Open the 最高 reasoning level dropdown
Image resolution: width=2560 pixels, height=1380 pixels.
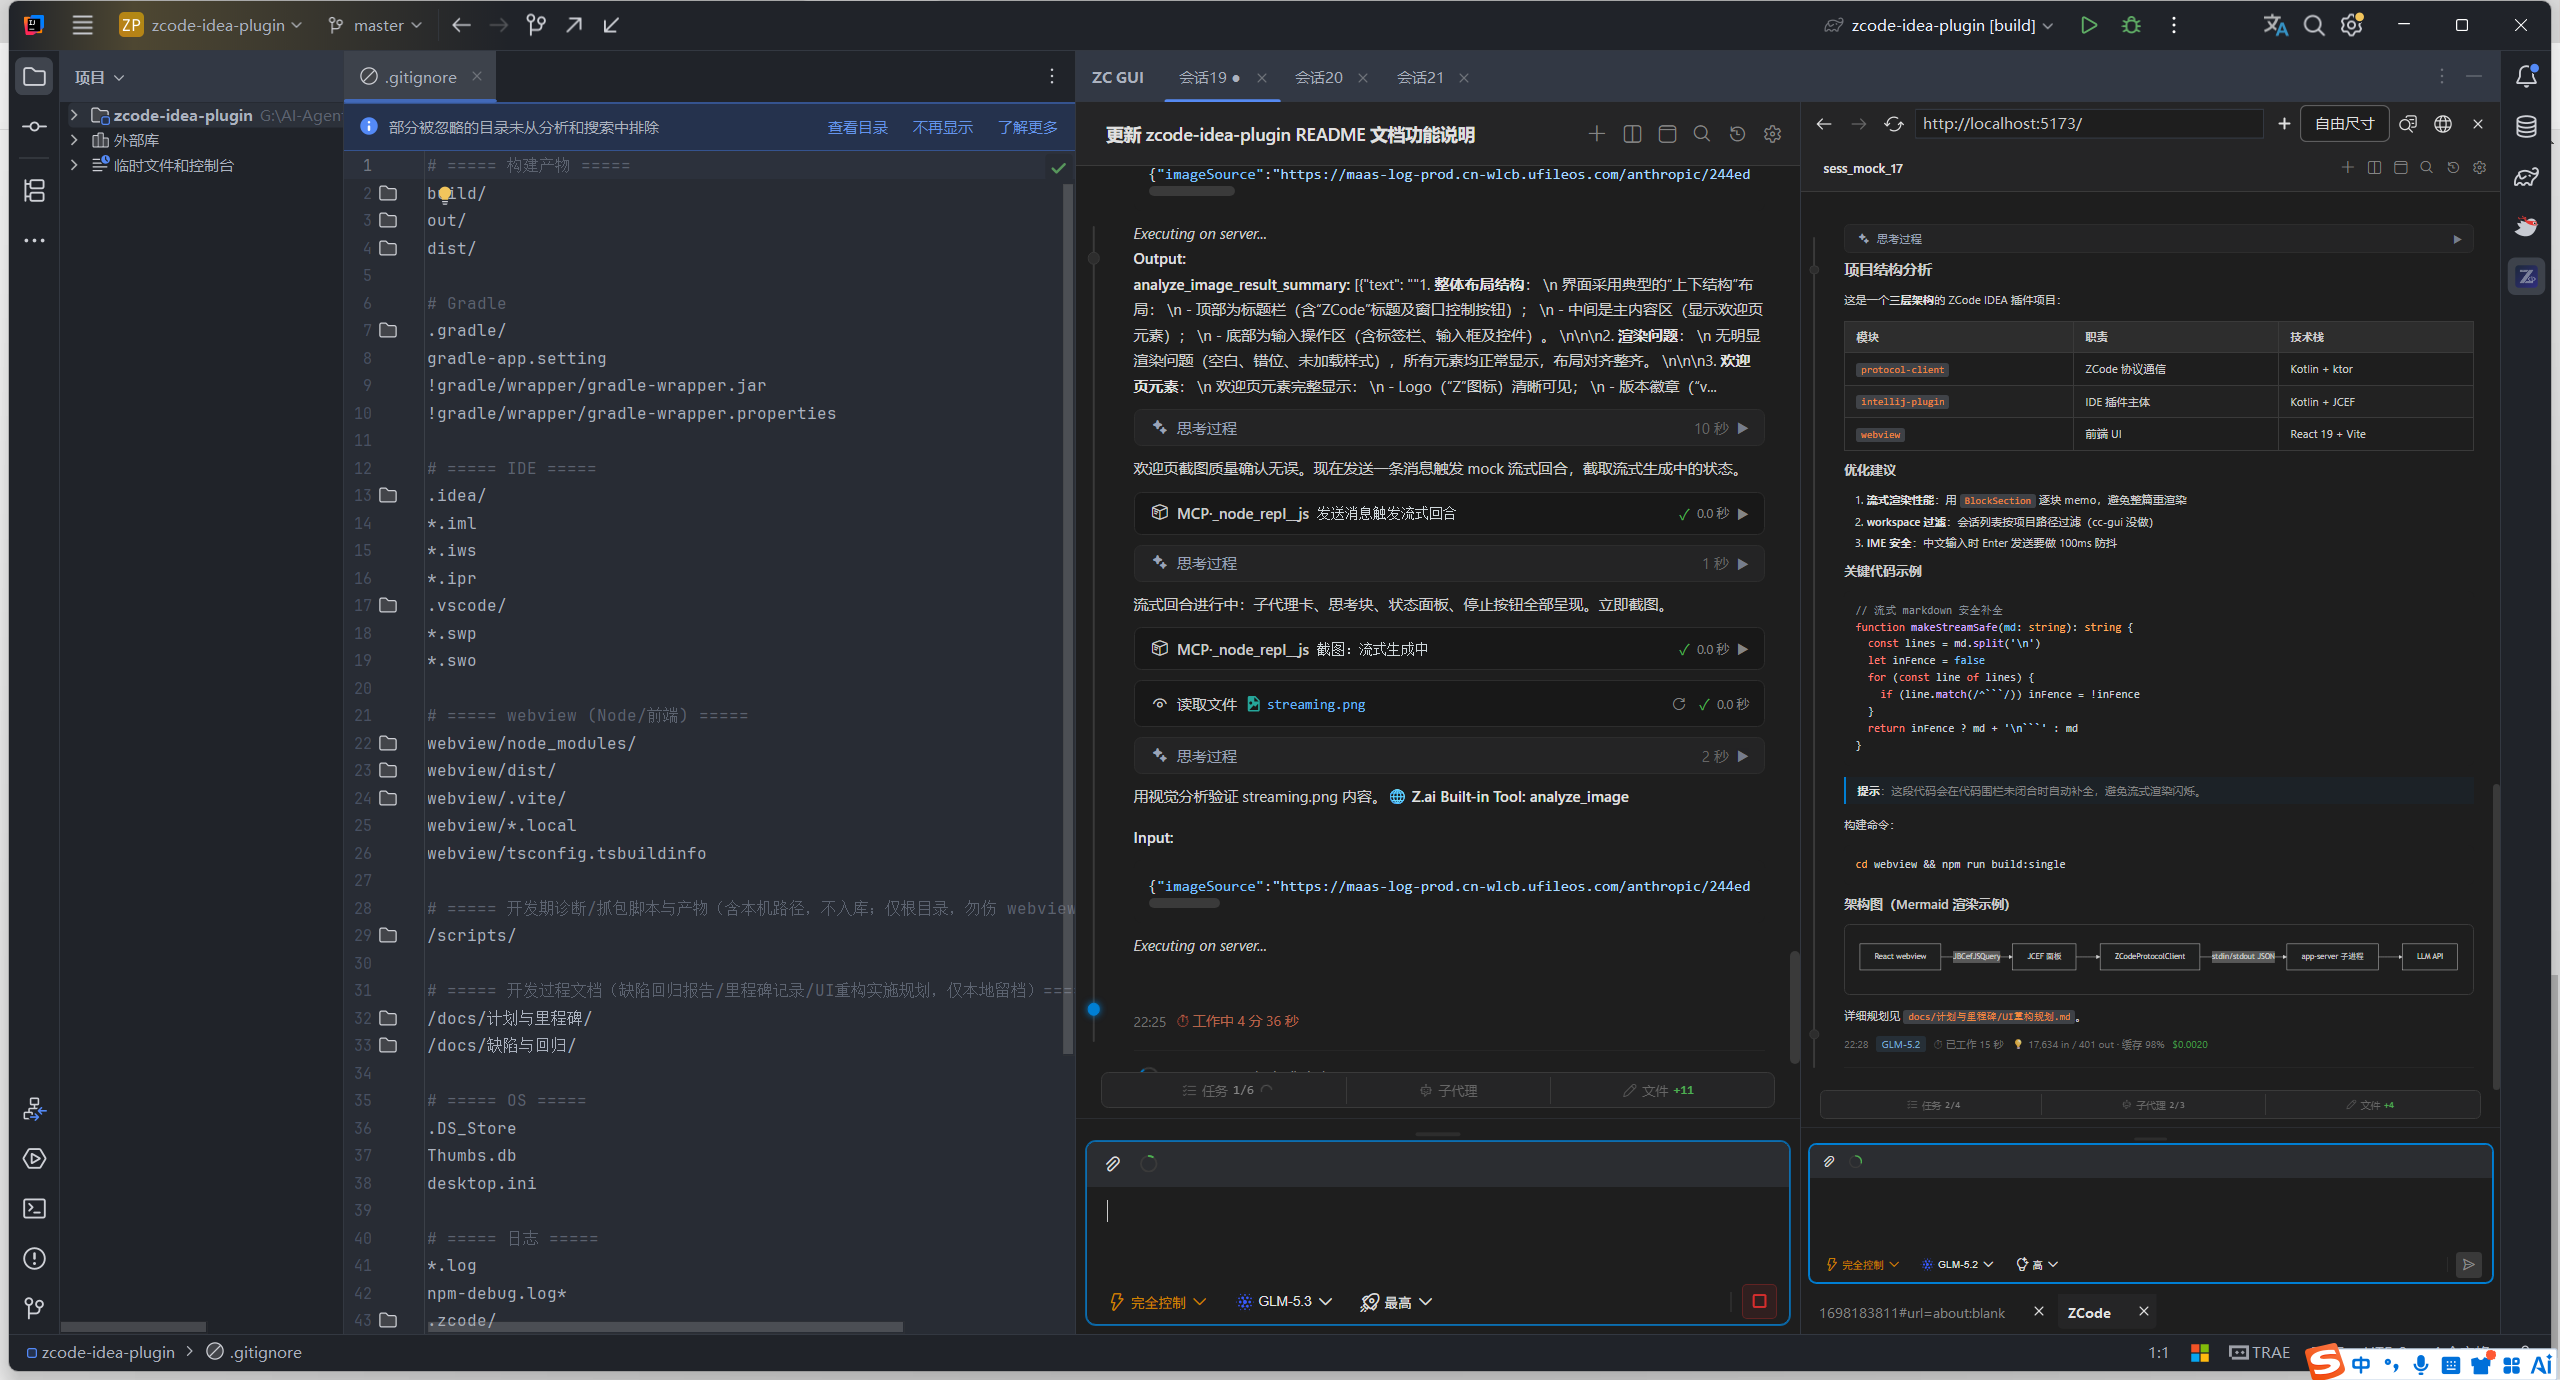[1397, 1301]
